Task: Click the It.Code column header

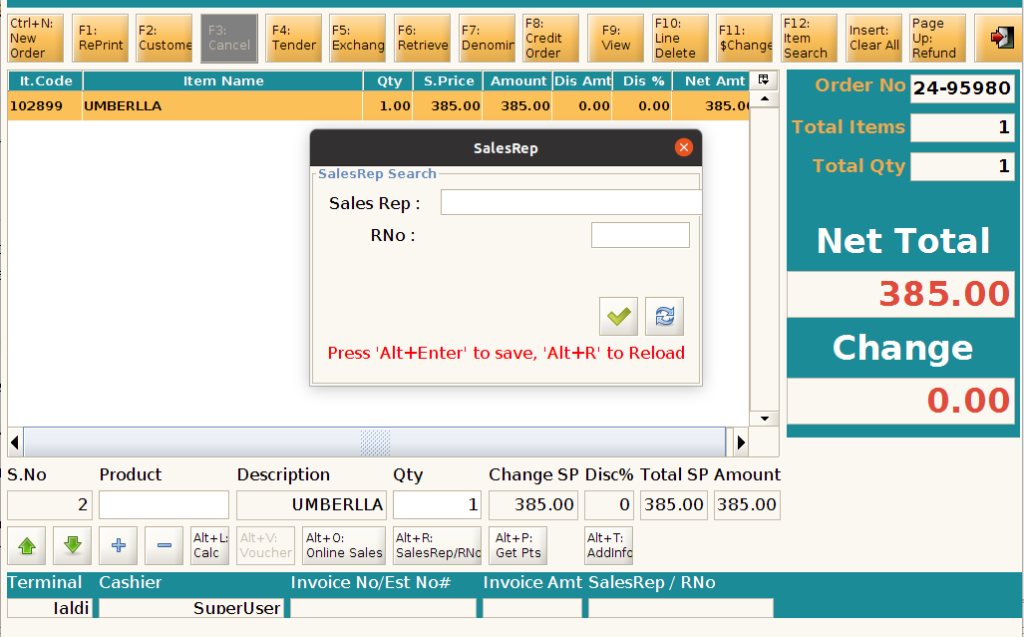Action: tap(45, 81)
